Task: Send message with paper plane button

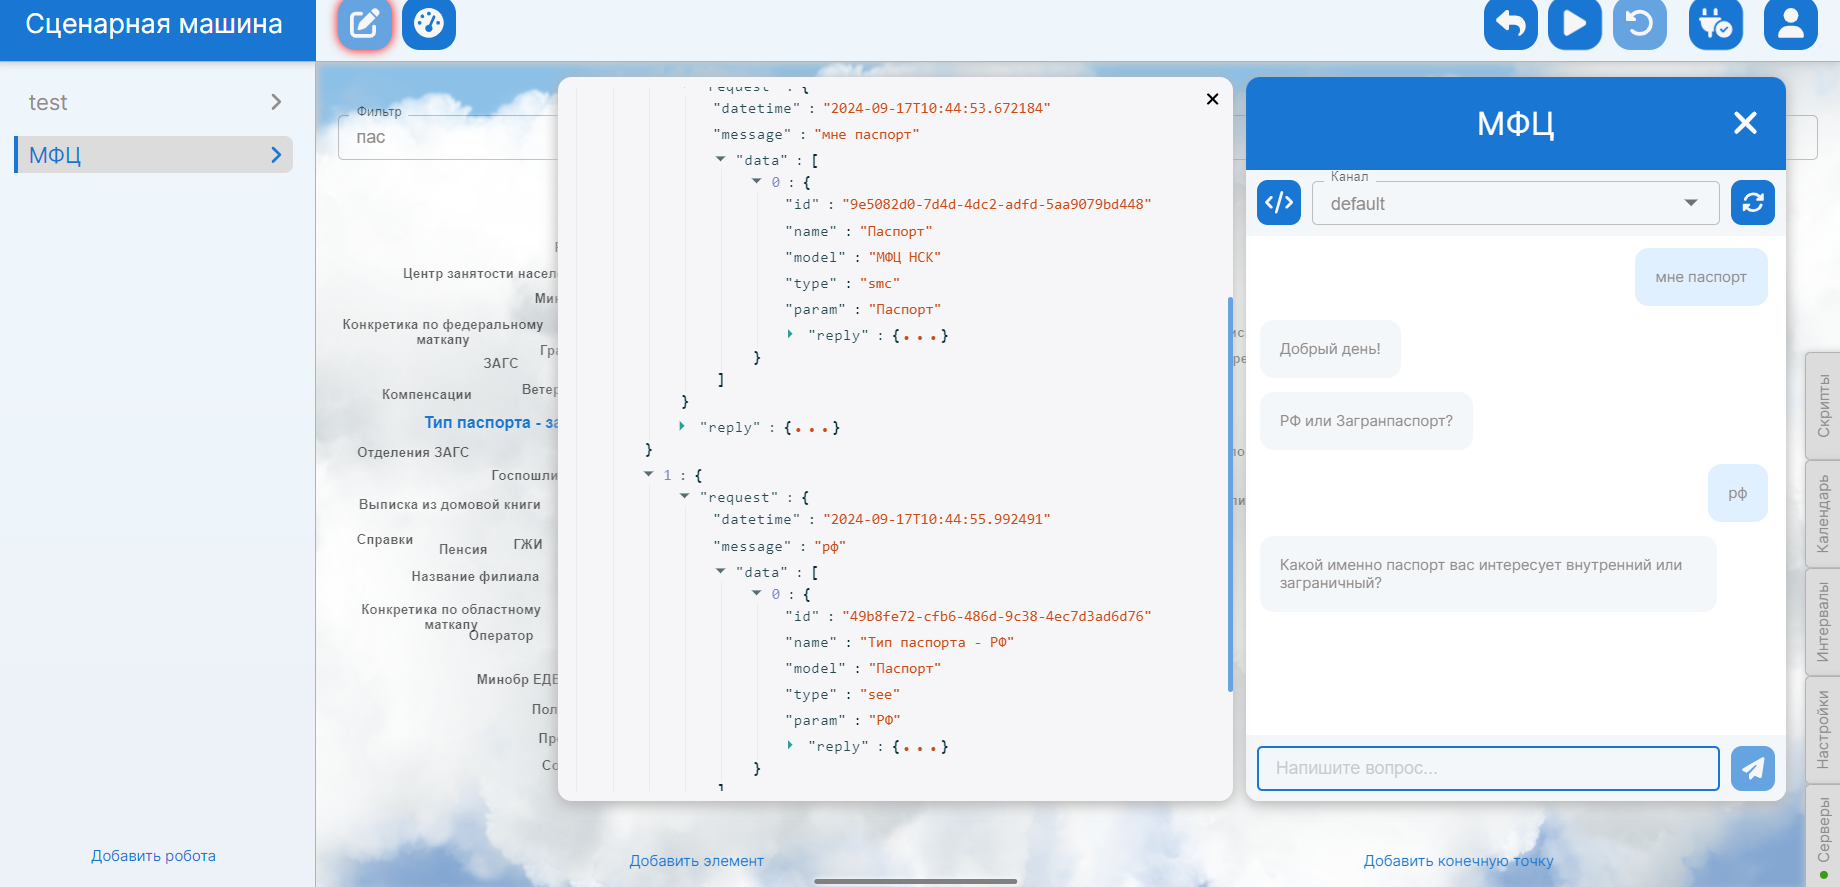Action: click(1753, 768)
